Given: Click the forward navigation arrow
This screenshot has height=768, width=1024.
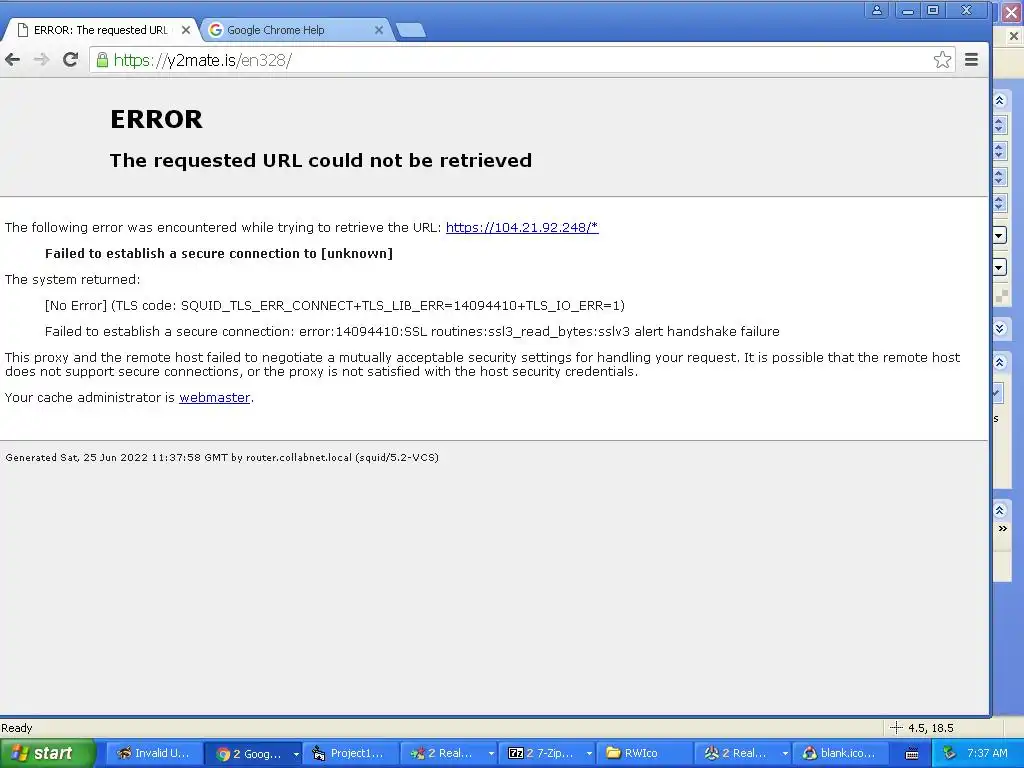Looking at the screenshot, I should click(41, 60).
